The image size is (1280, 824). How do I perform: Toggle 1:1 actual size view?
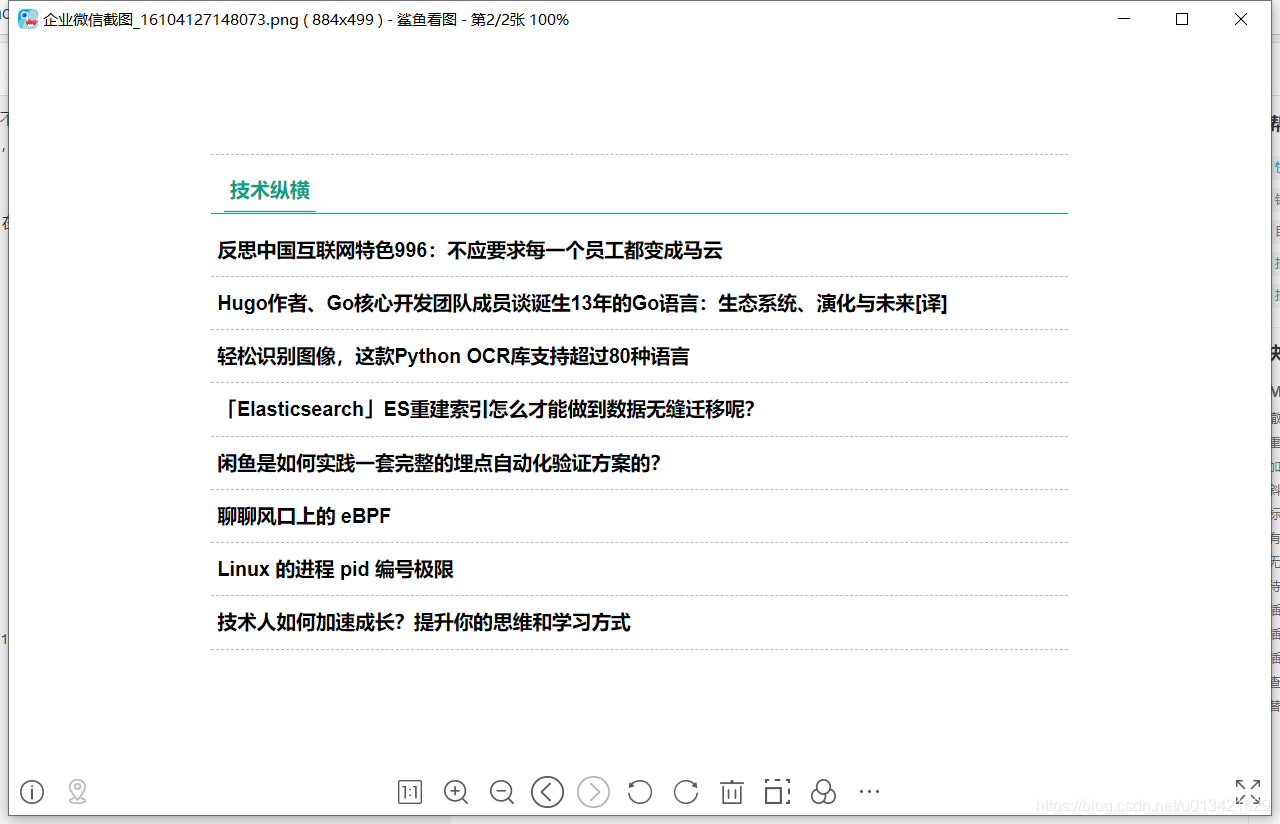[x=409, y=792]
